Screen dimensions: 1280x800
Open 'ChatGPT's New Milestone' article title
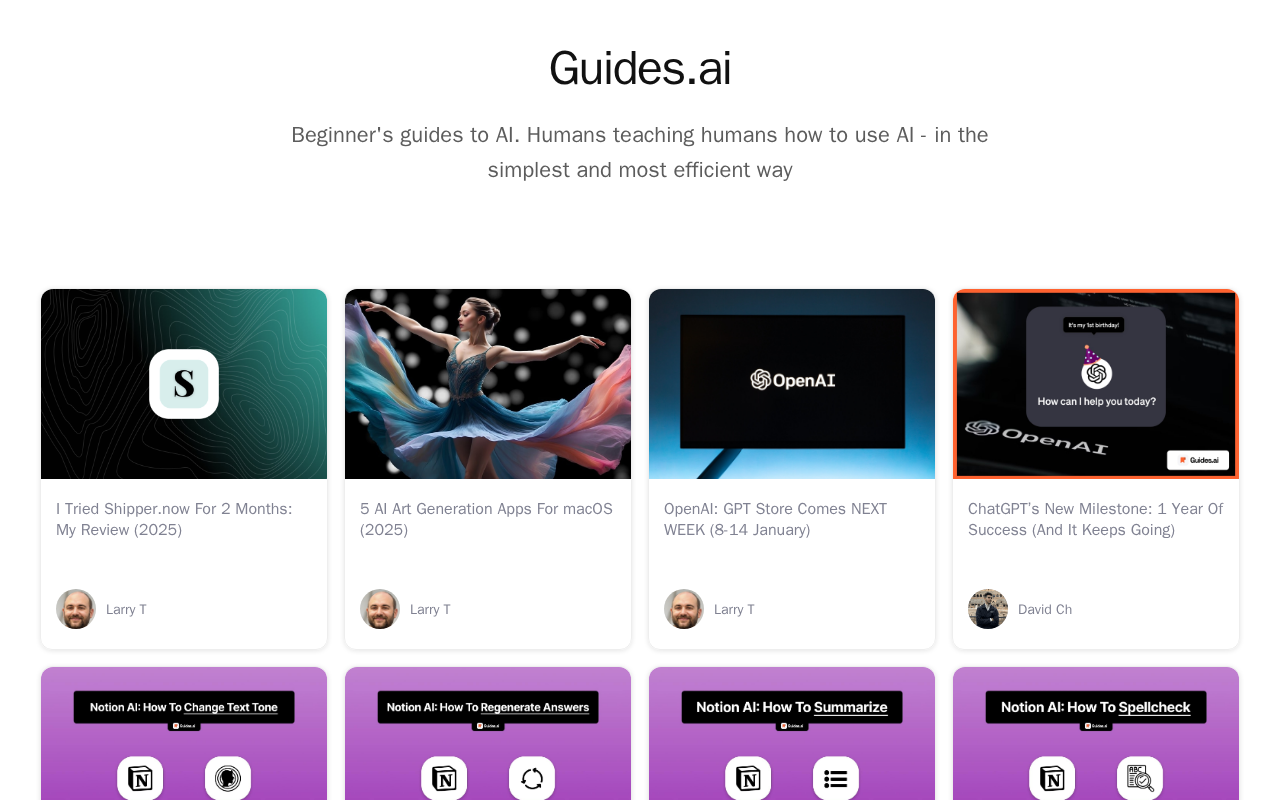tap(1095, 519)
